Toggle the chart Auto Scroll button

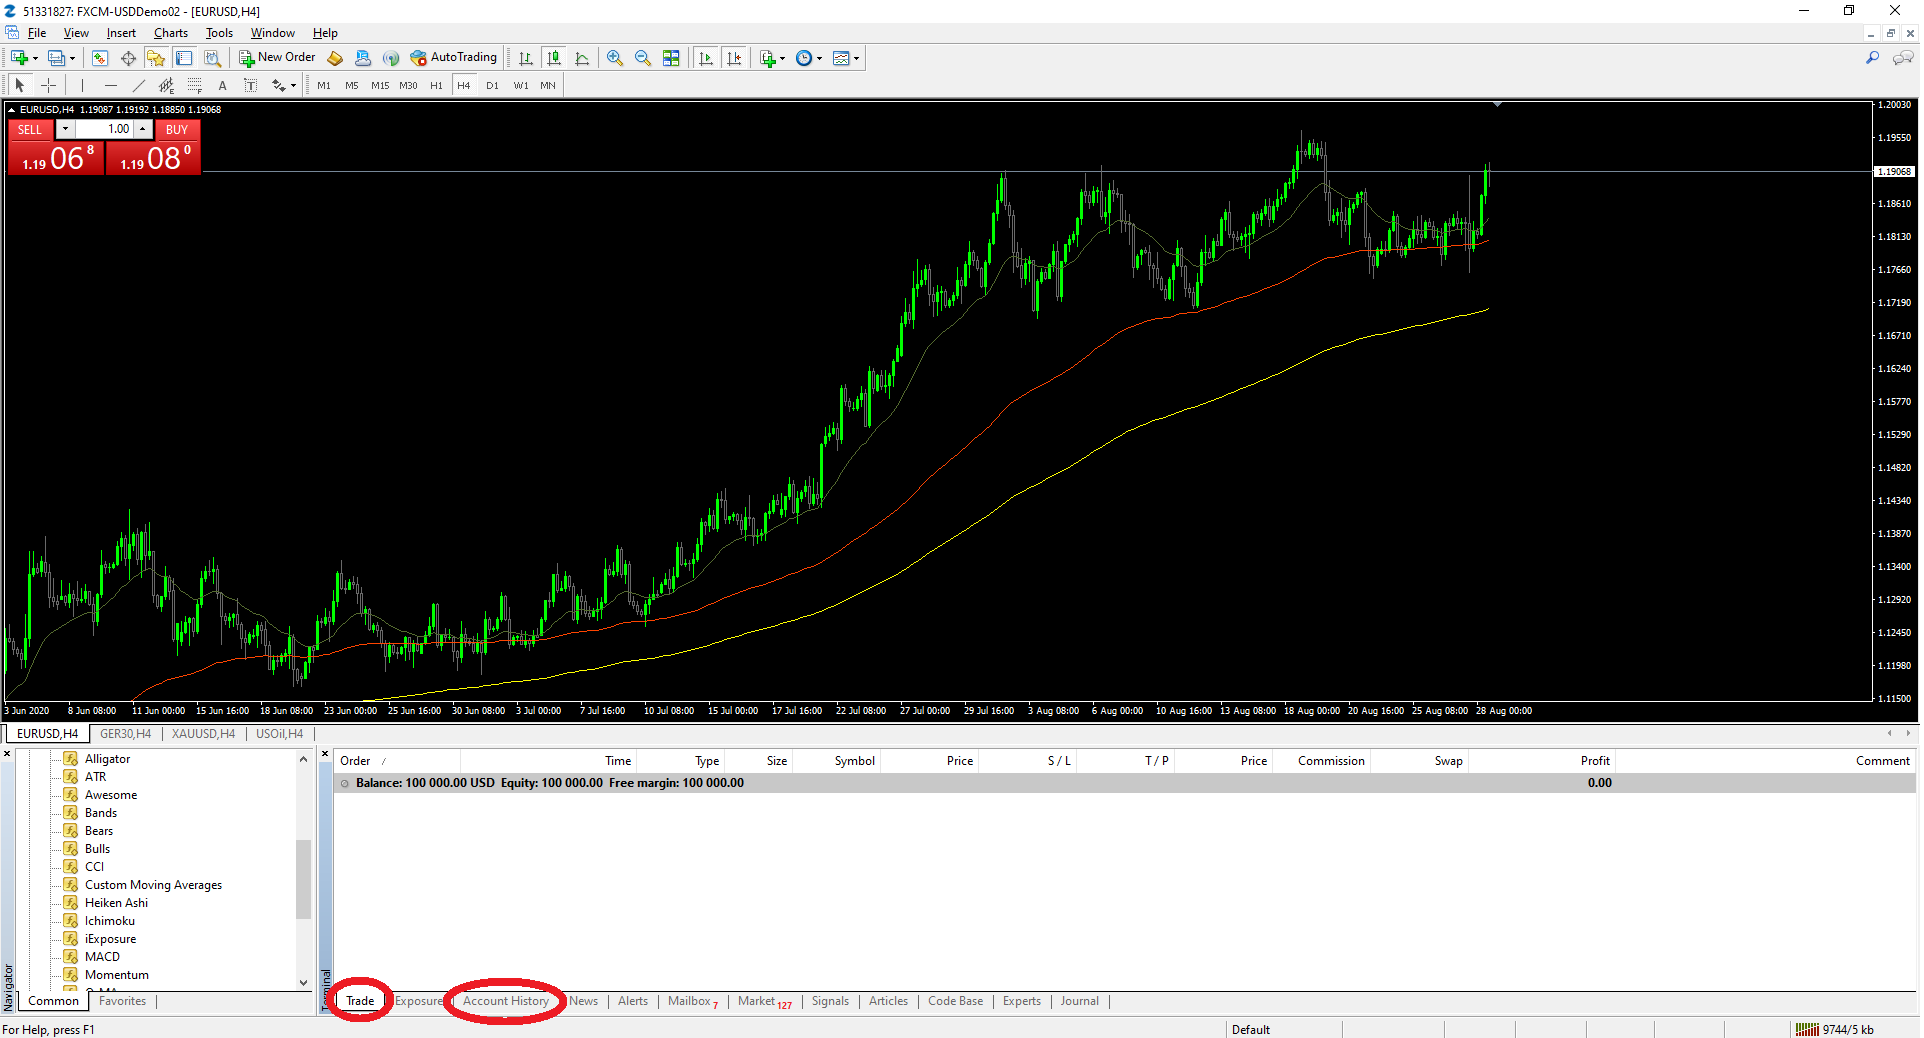706,58
